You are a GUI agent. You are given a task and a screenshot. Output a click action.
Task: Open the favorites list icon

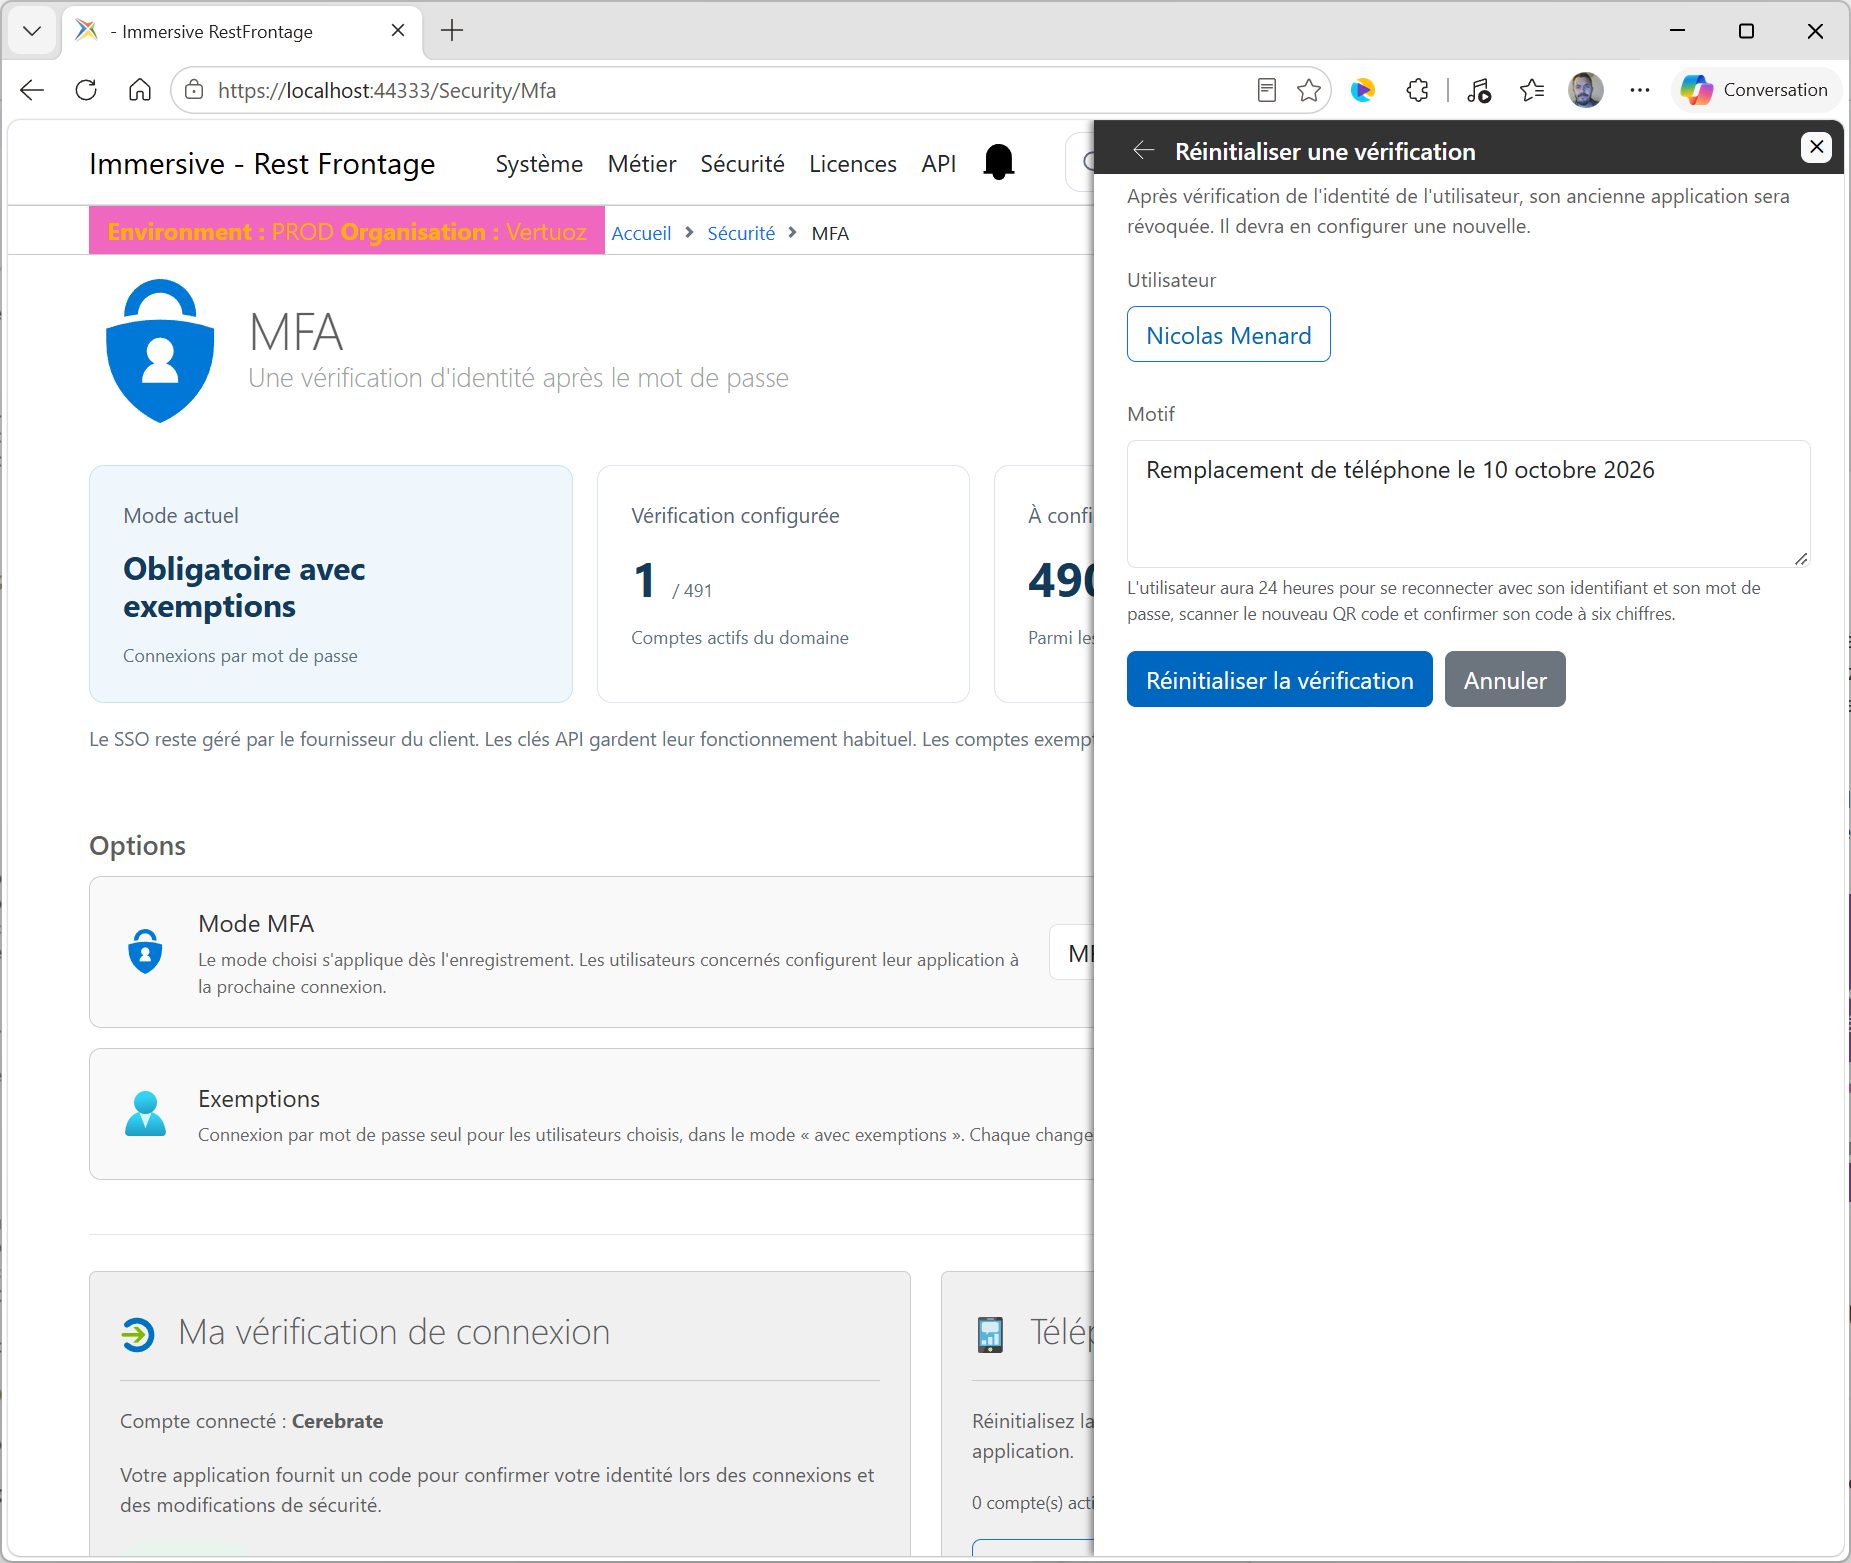(x=1532, y=90)
